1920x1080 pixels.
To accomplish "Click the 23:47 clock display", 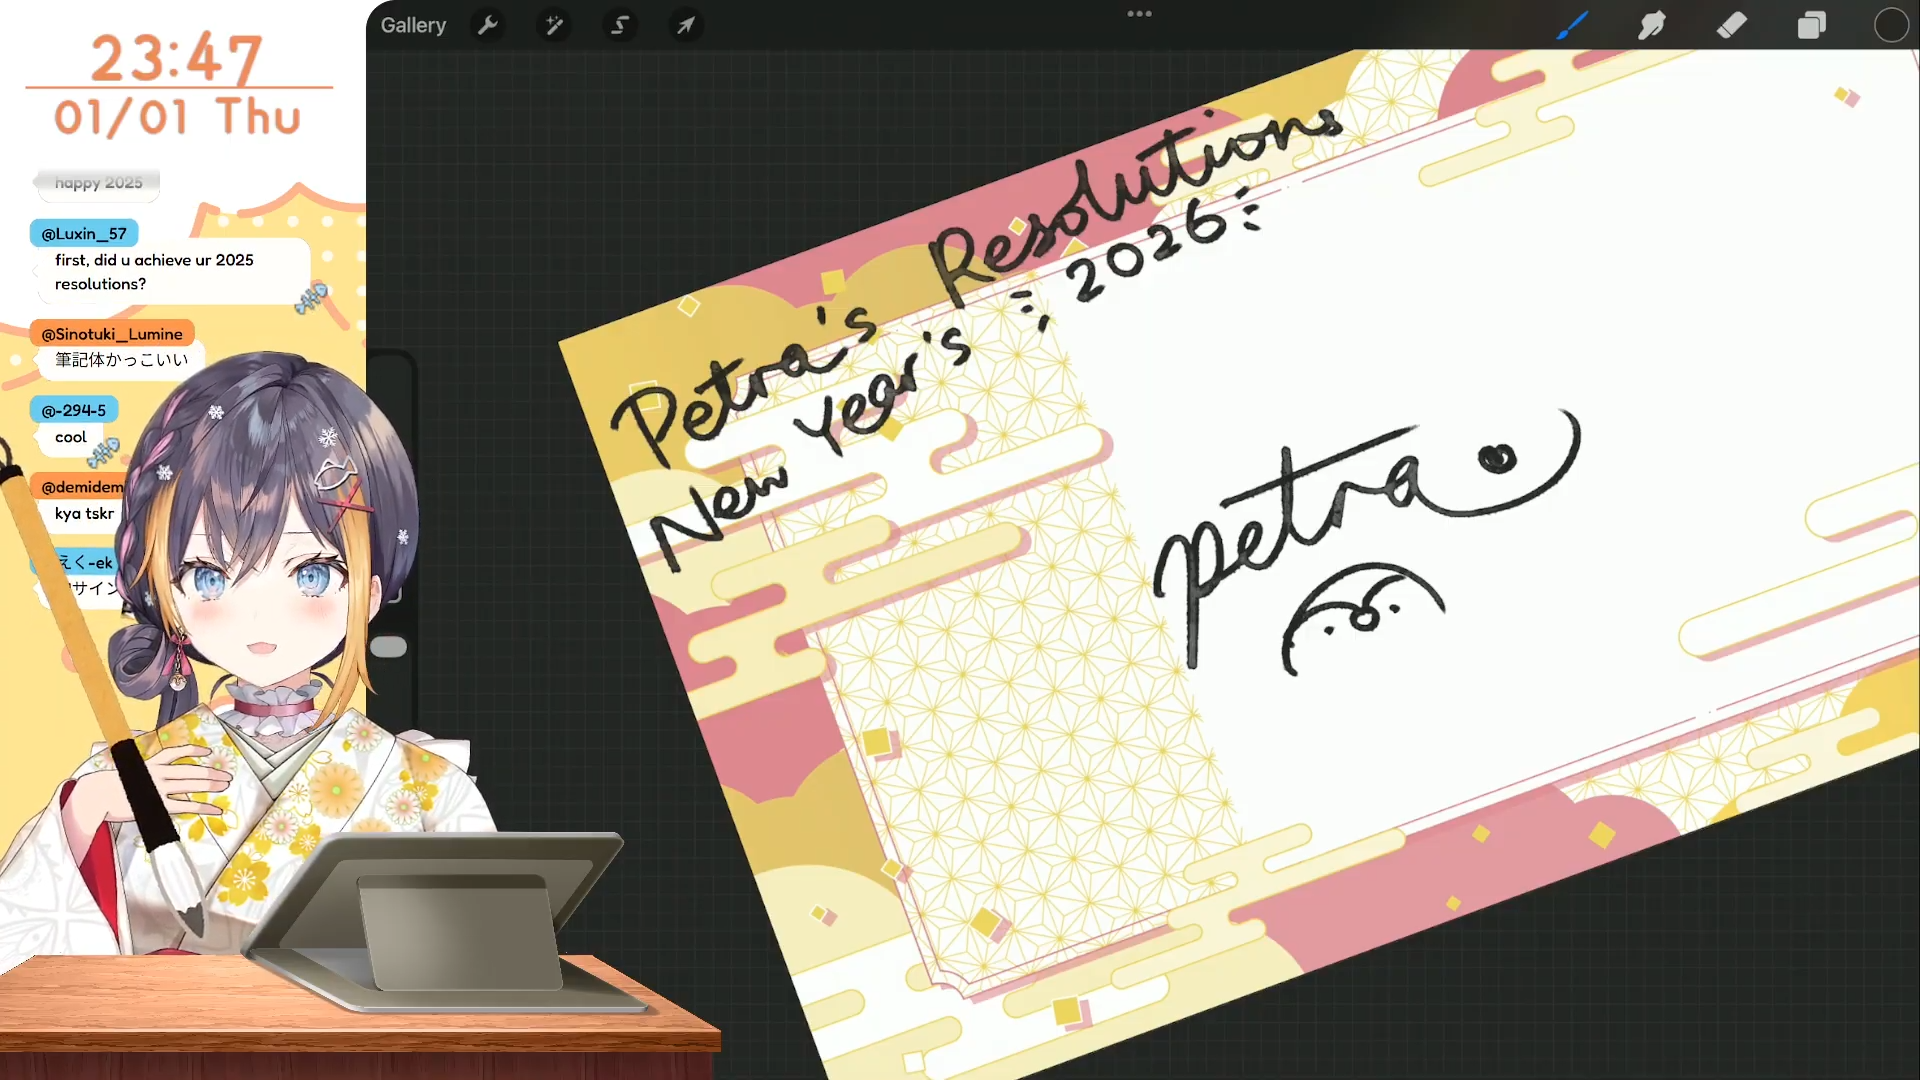I will [x=177, y=58].
